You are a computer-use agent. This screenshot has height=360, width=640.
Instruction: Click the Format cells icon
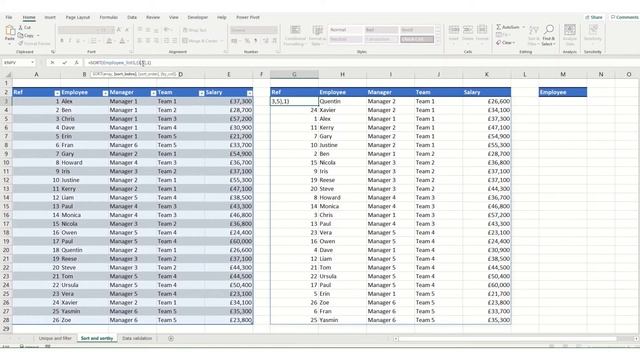point(482,30)
